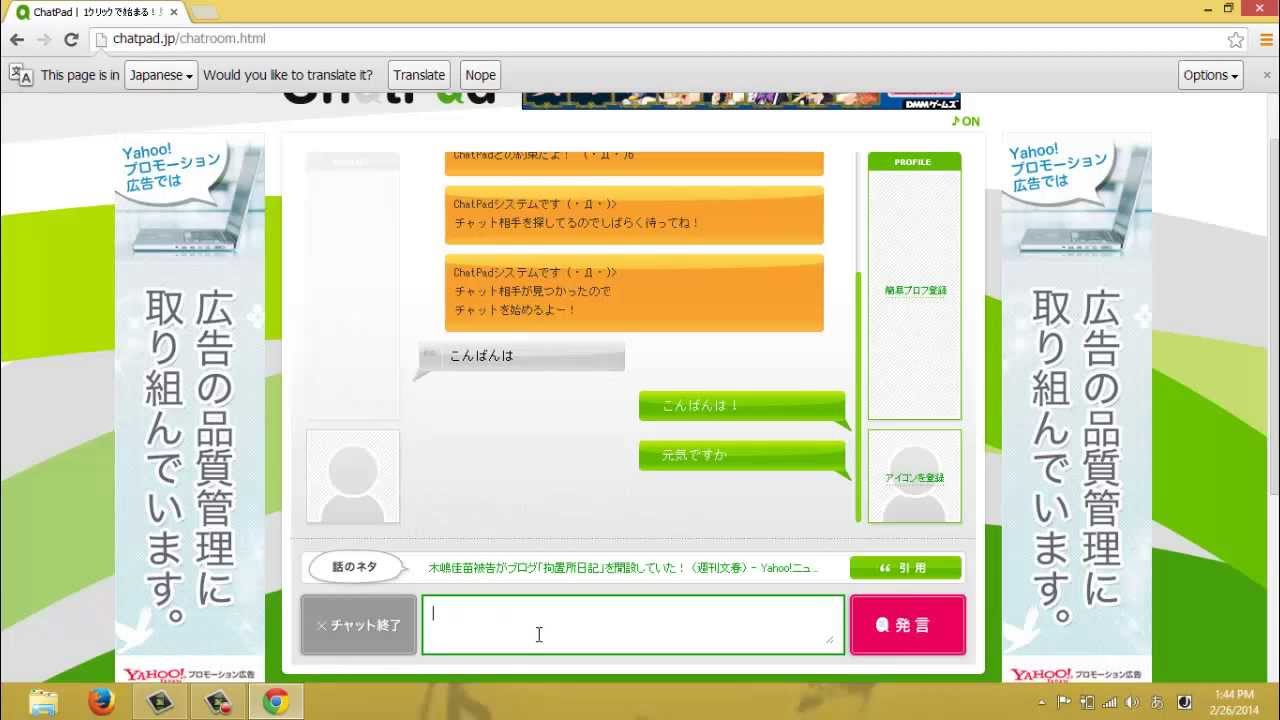The height and width of the screenshot is (720, 1280).
Task: Open the volume speaker icon in the tray
Action: (1133, 702)
